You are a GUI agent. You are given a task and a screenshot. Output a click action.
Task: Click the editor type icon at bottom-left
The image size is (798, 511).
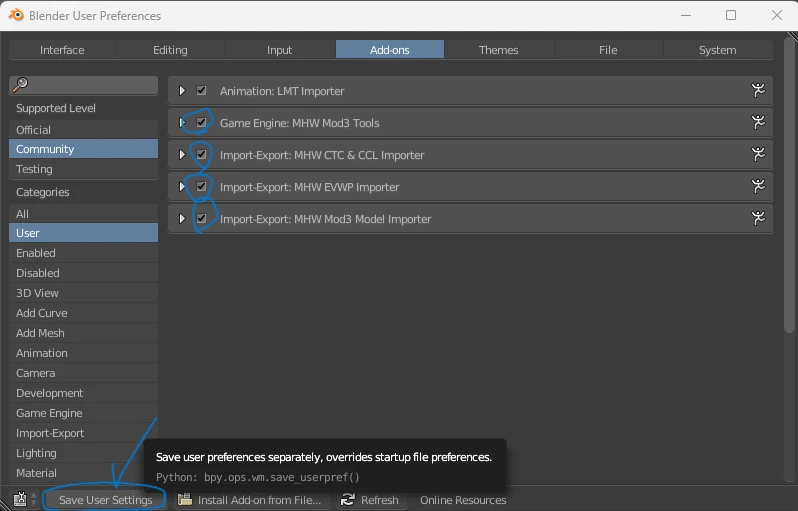pos(20,499)
